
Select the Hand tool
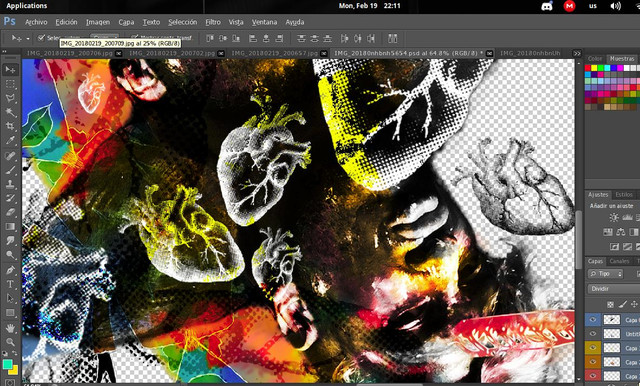point(10,328)
